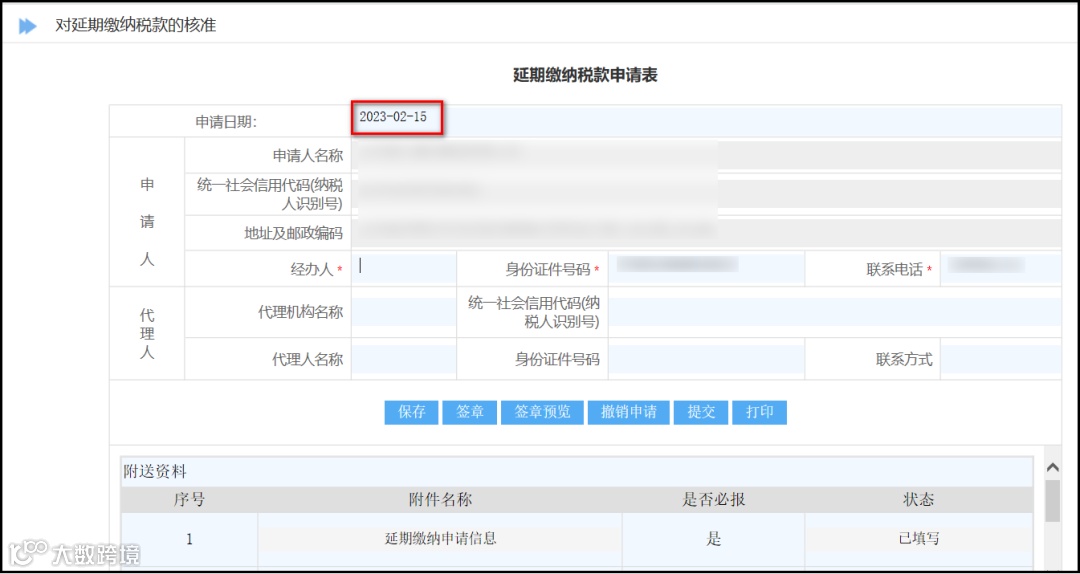Click the 附件名称 column header
Screen dimensions: 1080x574
(x=440, y=500)
